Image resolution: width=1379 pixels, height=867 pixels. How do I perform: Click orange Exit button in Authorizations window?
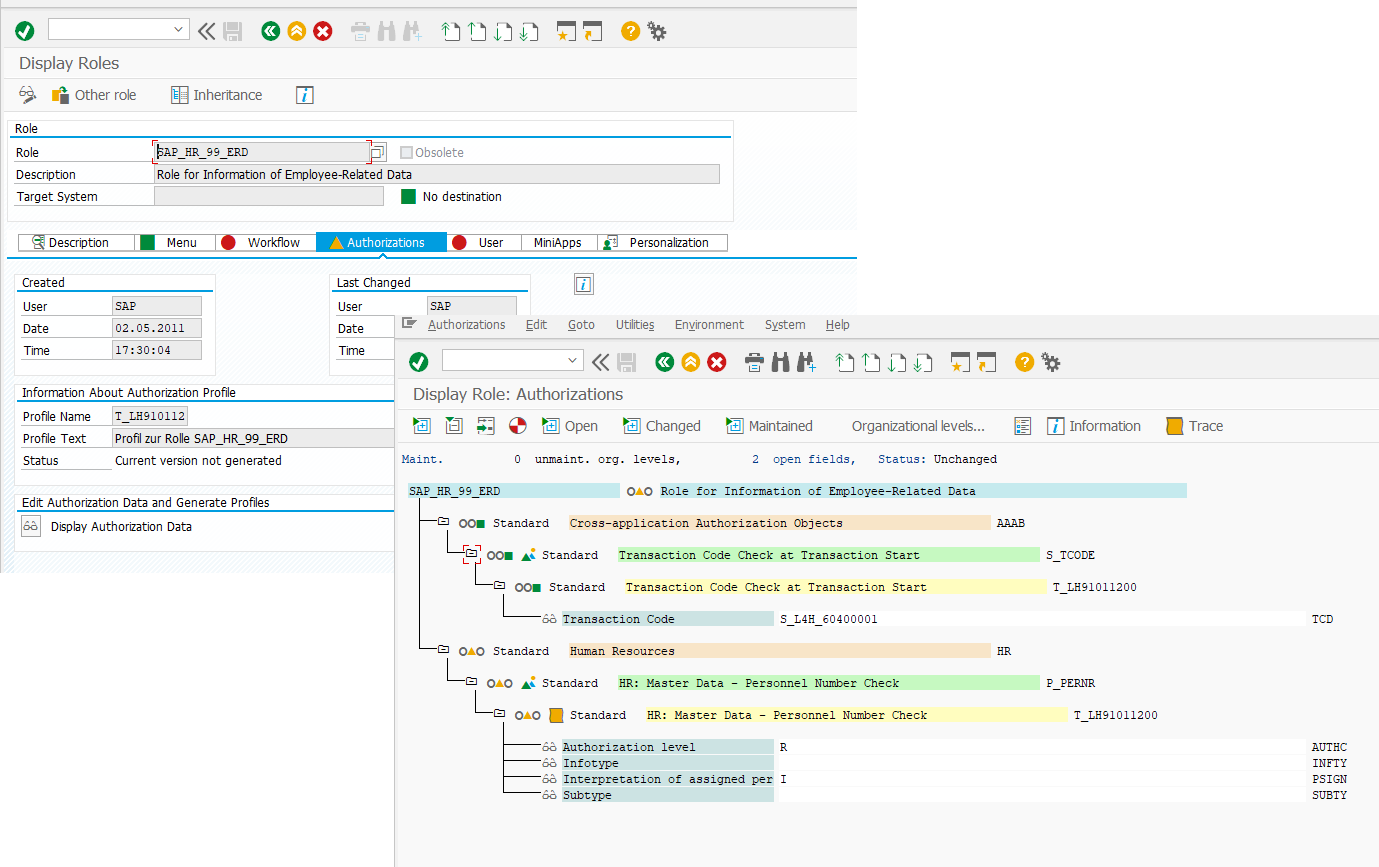690,362
